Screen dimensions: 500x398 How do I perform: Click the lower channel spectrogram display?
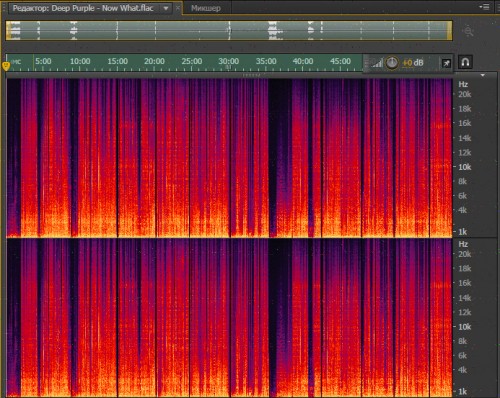coord(229,317)
